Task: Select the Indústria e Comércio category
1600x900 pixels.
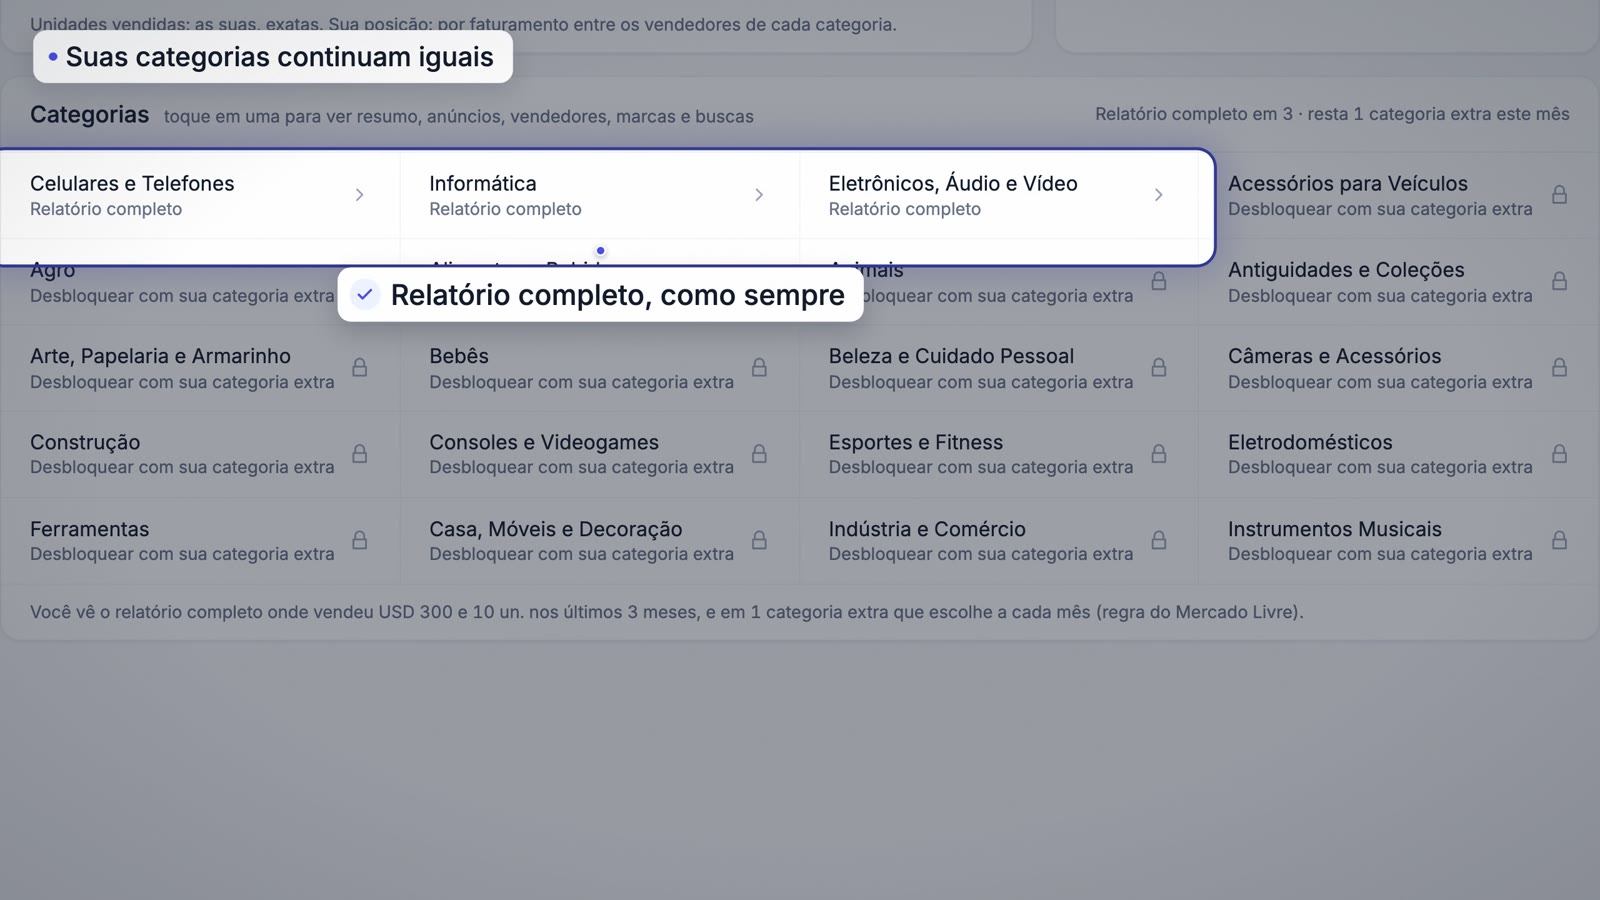Action: 999,541
